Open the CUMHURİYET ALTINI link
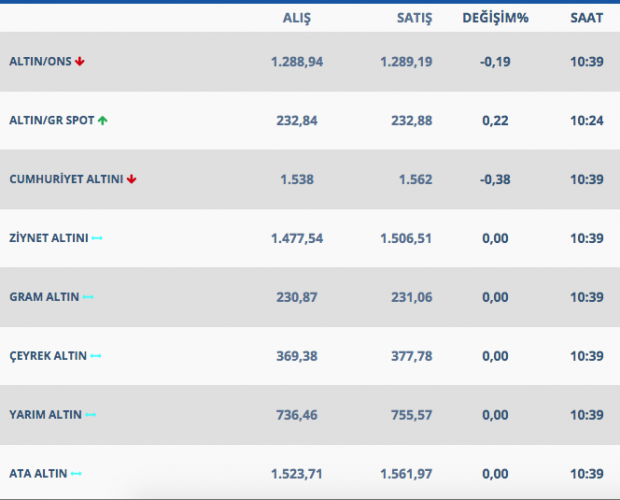Image resolution: width=620 pixels, height=500 pixels. point(65,179)
